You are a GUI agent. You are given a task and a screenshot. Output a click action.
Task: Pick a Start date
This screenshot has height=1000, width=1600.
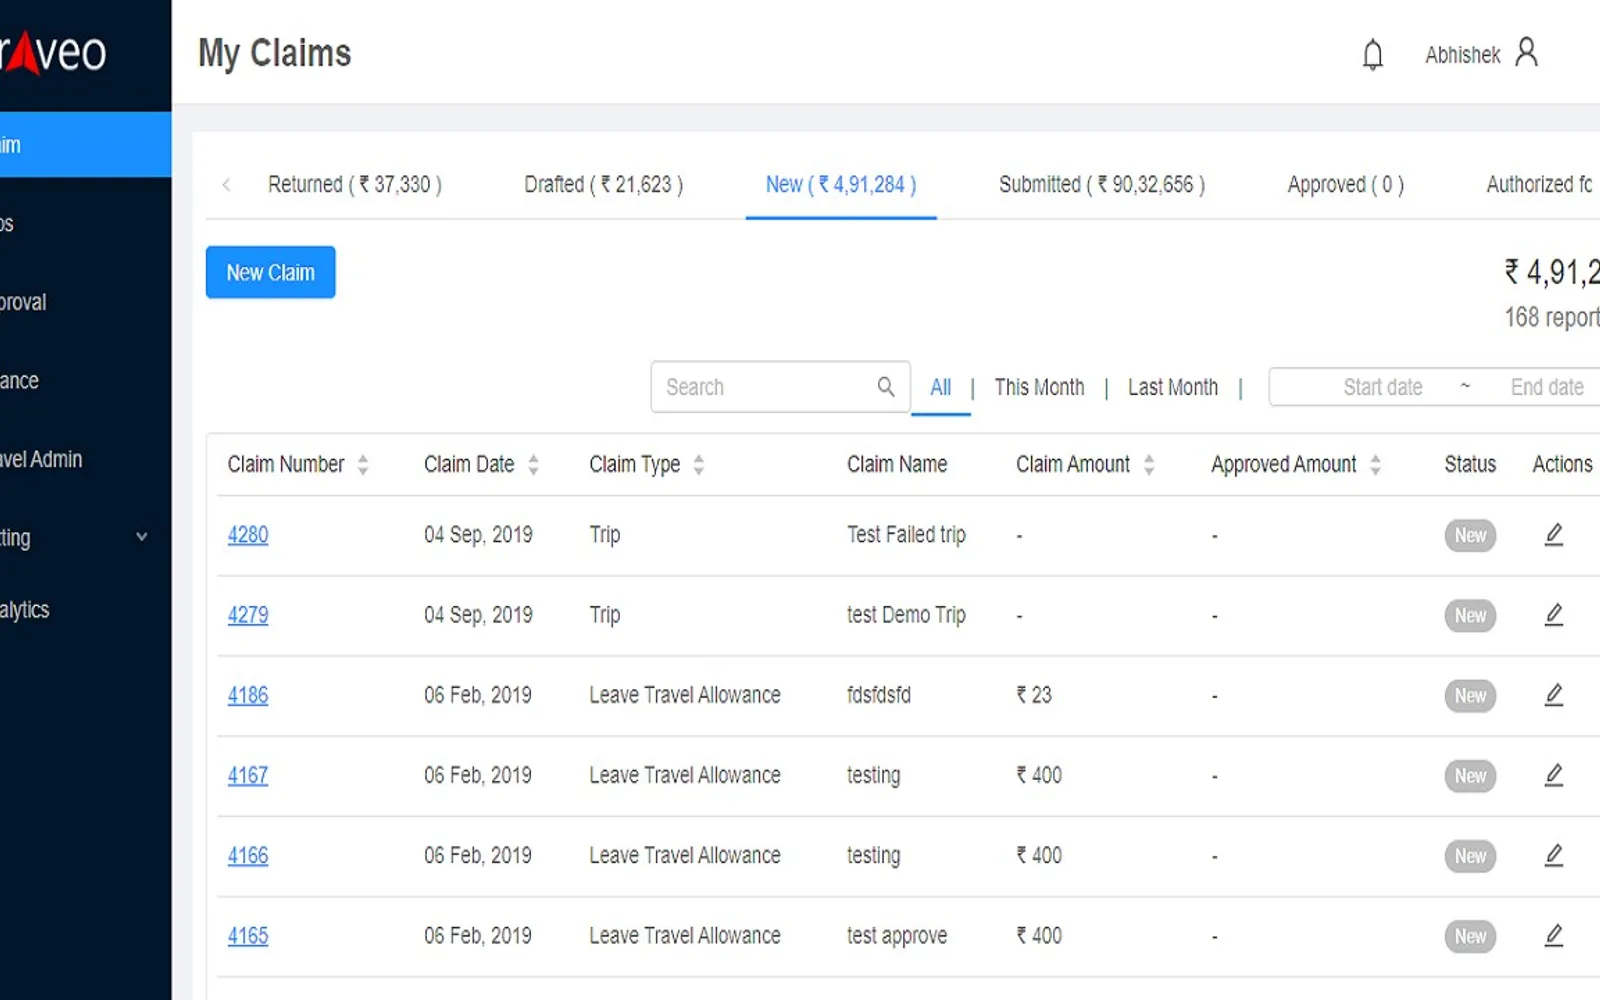coord(1383,387)
